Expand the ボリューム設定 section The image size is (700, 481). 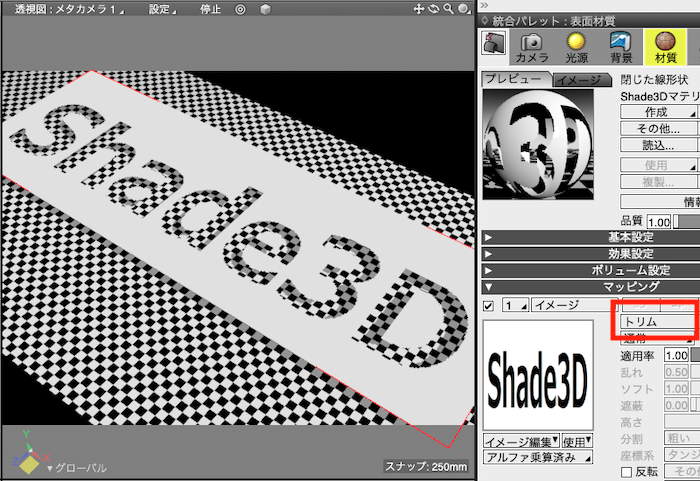591,270
